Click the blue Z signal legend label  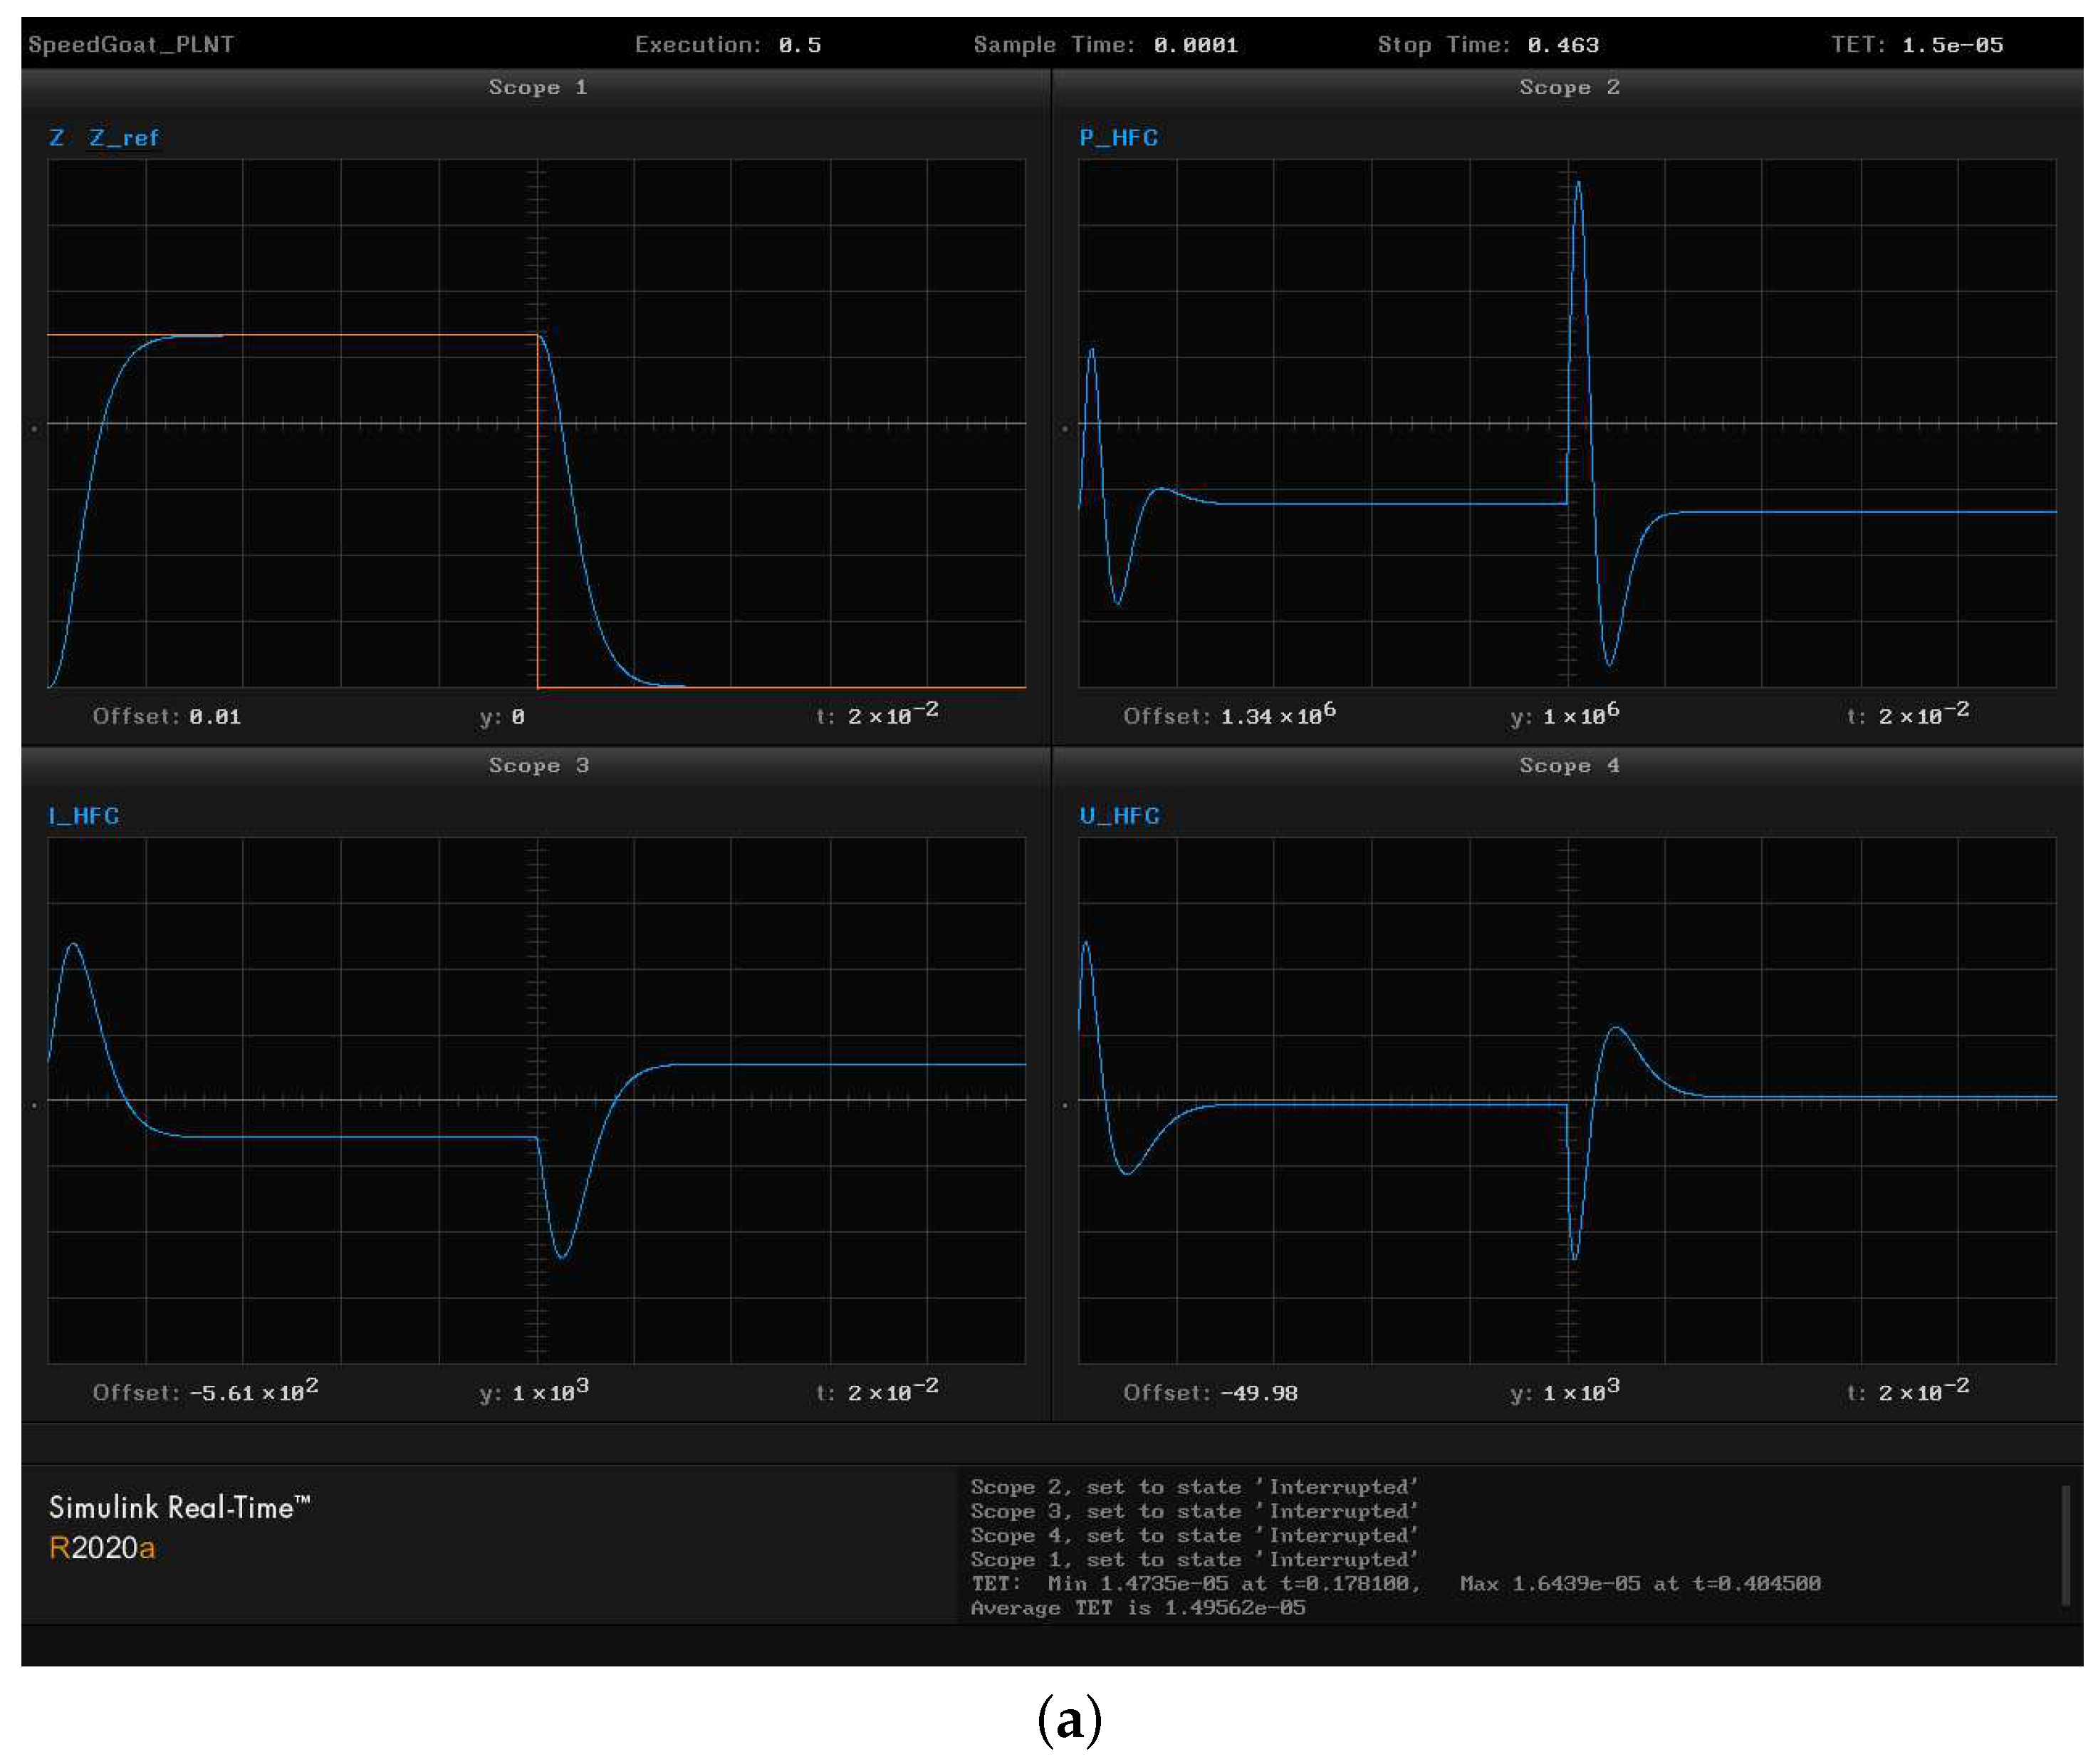(x=57, y=138)
